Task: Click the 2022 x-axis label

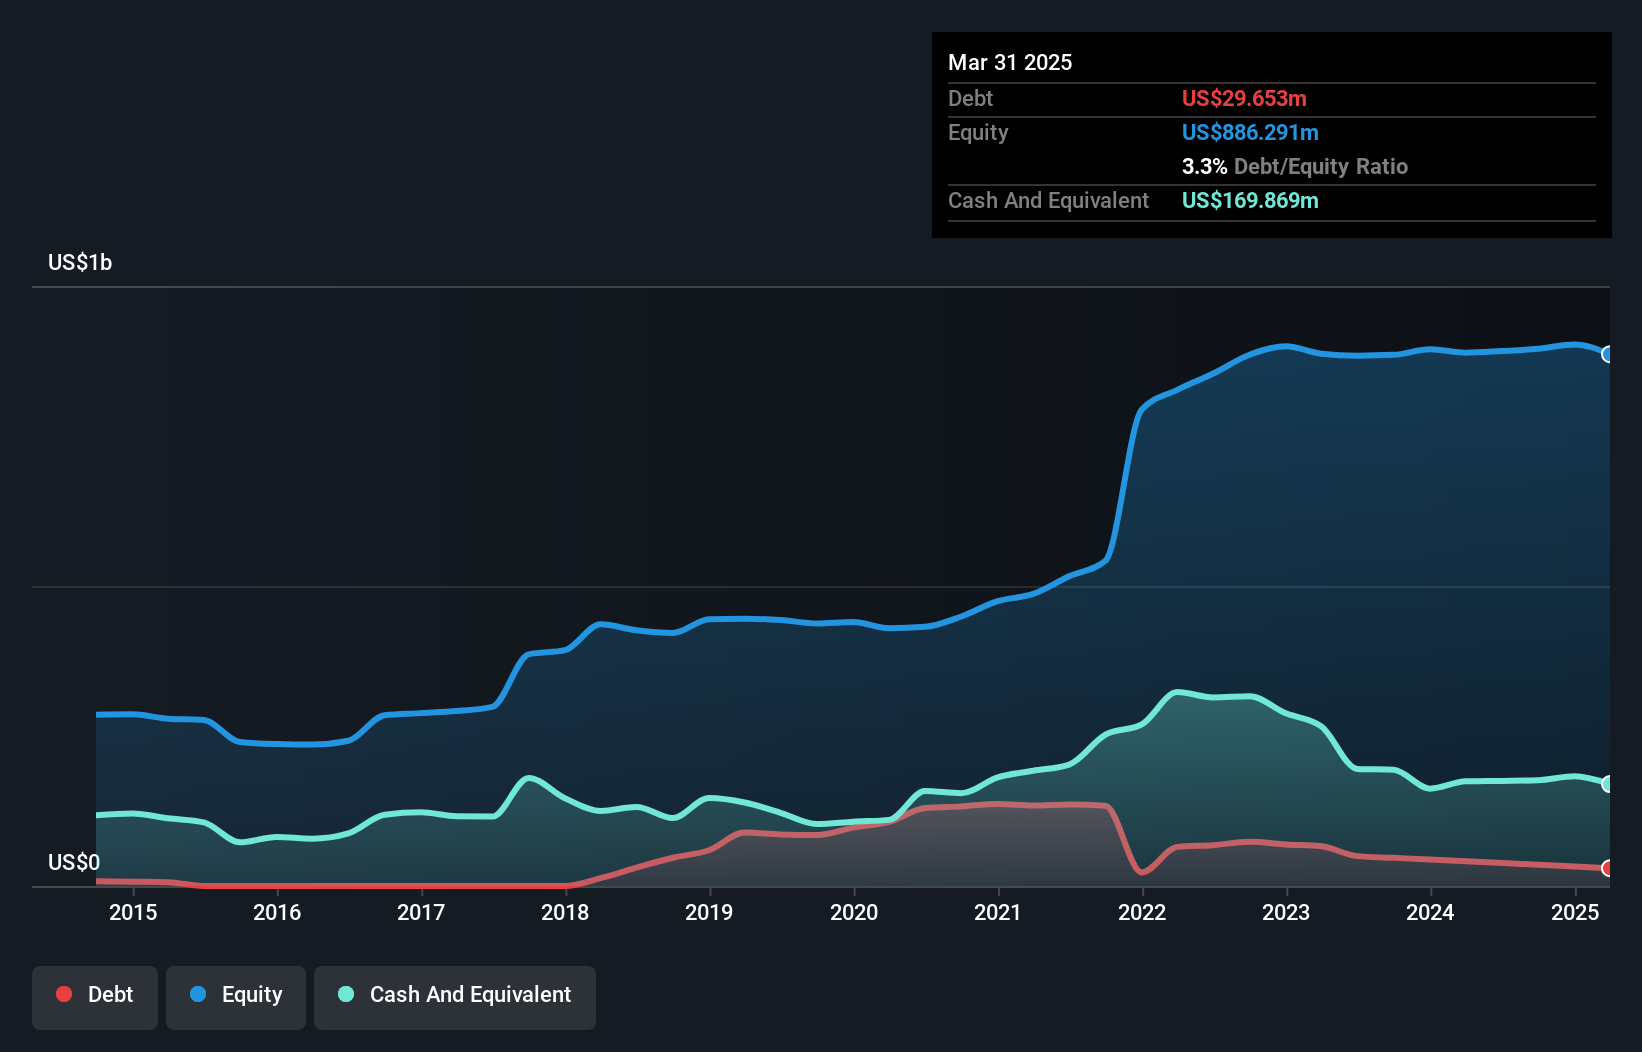Action: [x=1142, y=912]
